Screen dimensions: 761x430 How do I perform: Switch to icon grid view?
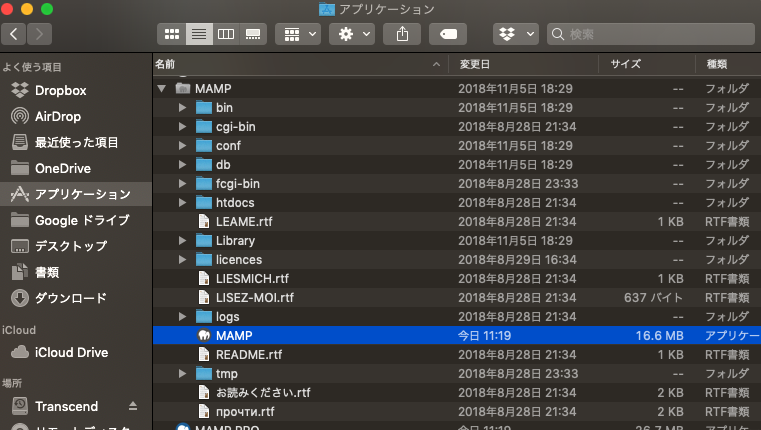coord(172,34)
